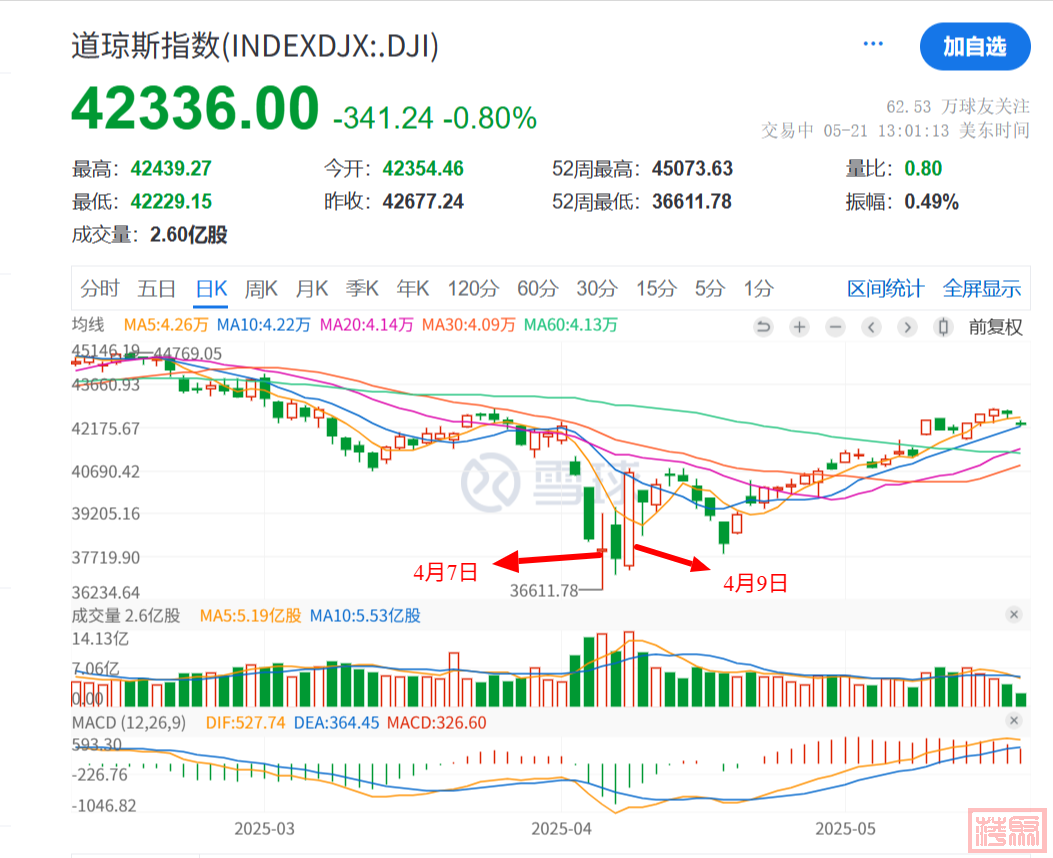Click the MA10:4.22万 moving average label
Viewport: 1053px width, 858px height.
[263, 325]
